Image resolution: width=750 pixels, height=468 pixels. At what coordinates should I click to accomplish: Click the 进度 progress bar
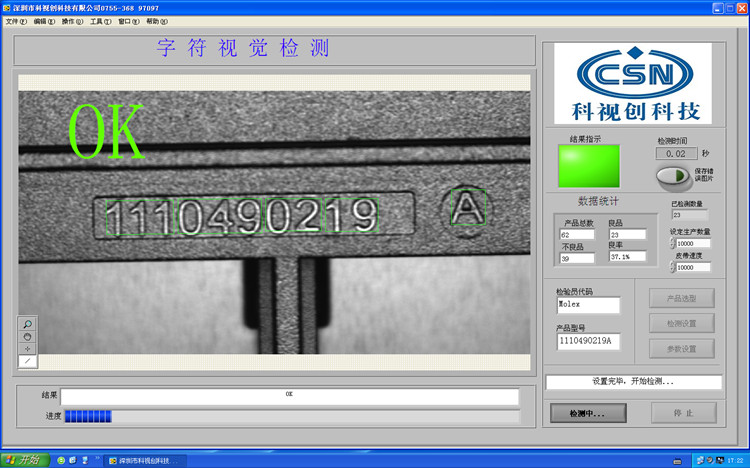pyautogui.click(x=290, y=416)
